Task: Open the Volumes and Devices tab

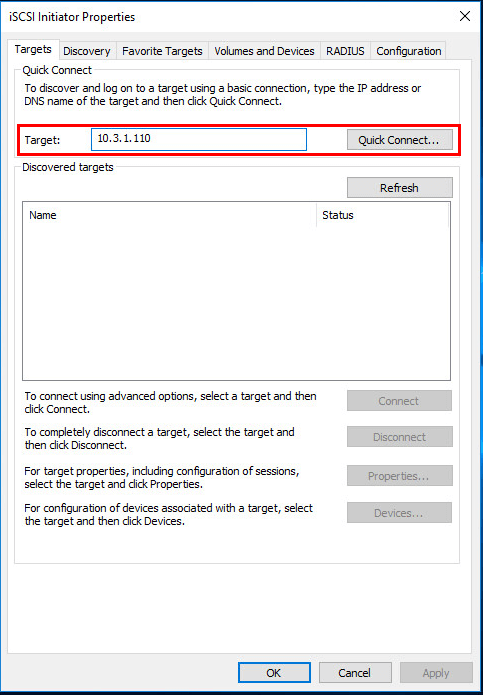Action: coord(264,51)
